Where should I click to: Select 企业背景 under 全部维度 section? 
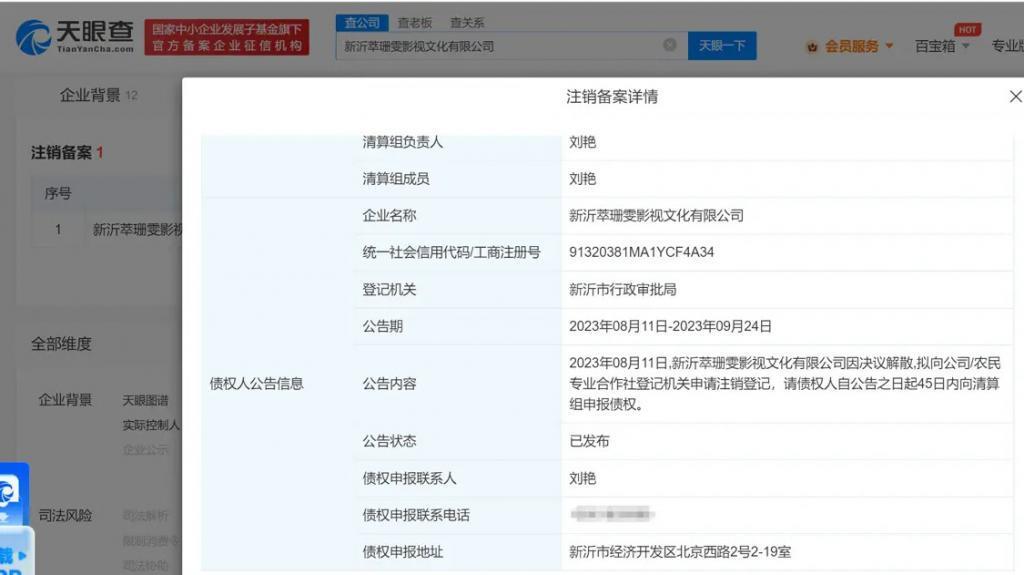point(65,400)
